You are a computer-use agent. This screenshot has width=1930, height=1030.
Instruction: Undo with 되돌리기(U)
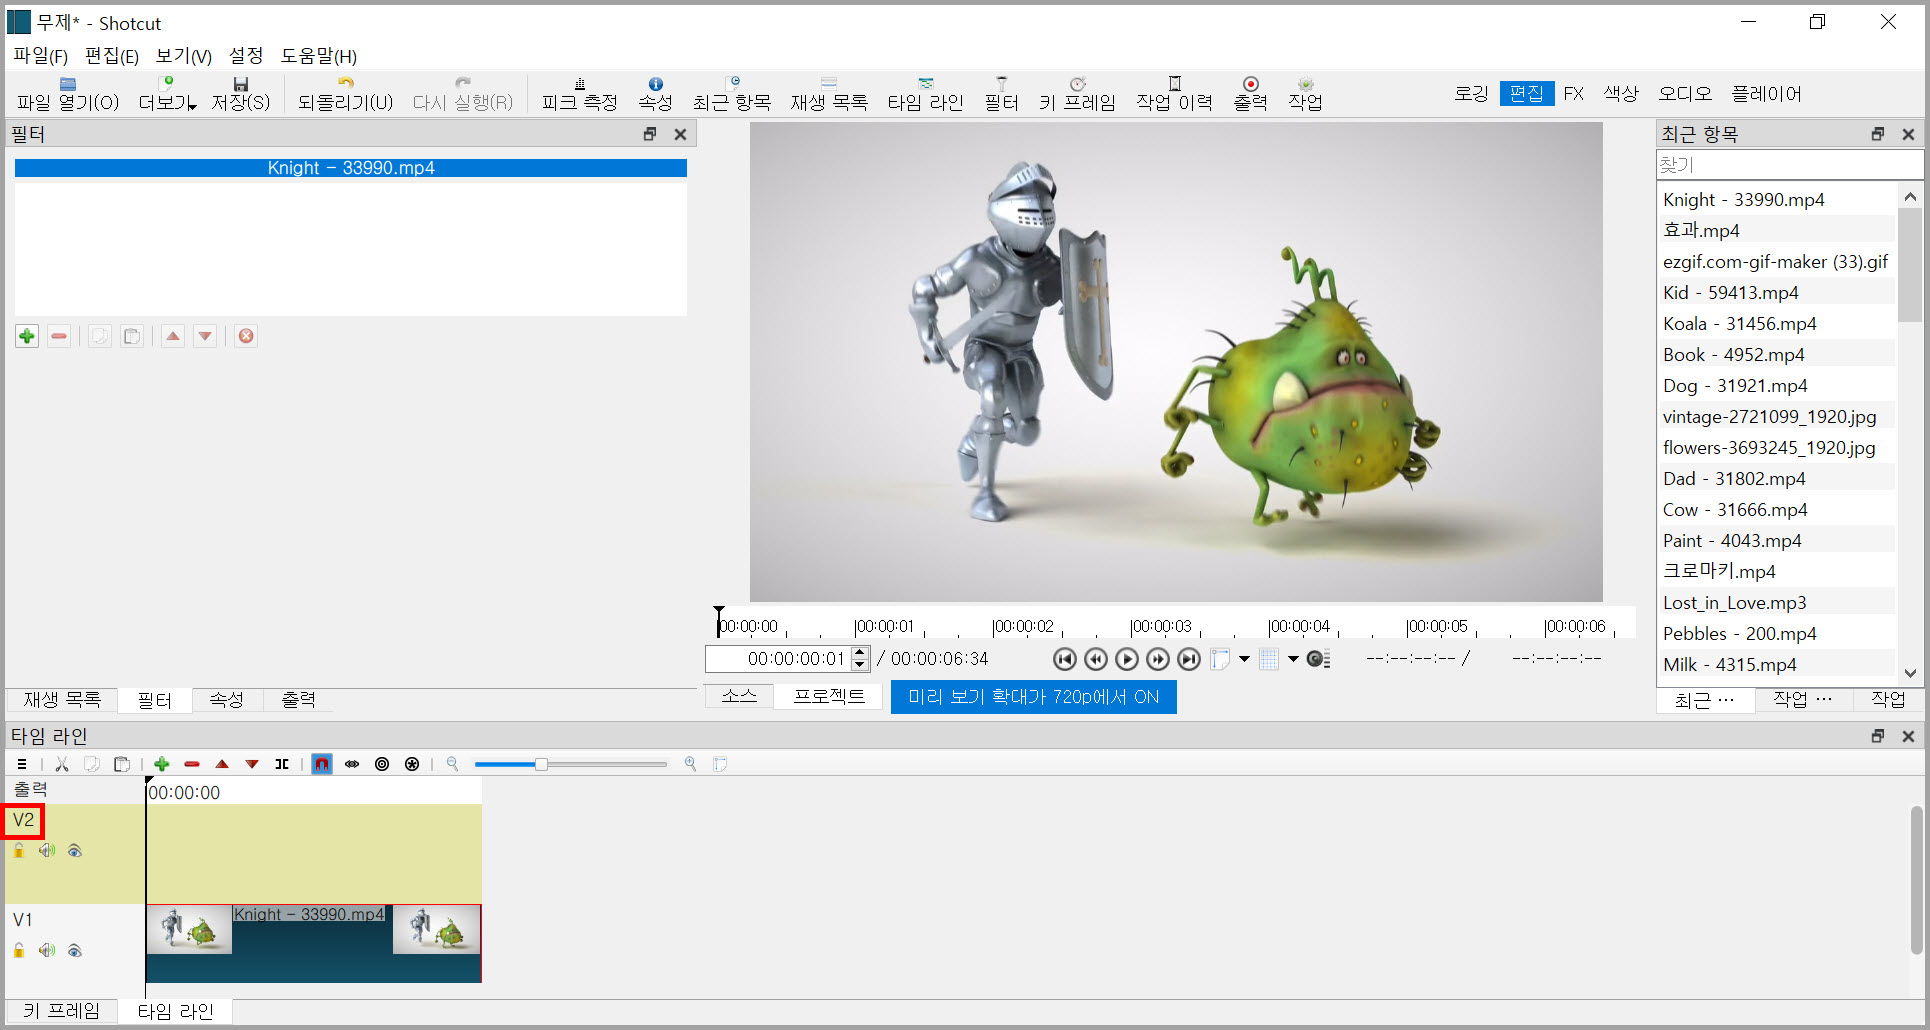pos(345,94)
